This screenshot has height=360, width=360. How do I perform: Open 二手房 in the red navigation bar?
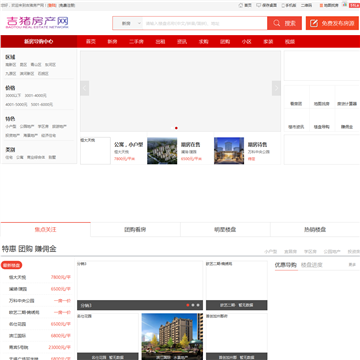pyautogui.click(x=136, y=42)
